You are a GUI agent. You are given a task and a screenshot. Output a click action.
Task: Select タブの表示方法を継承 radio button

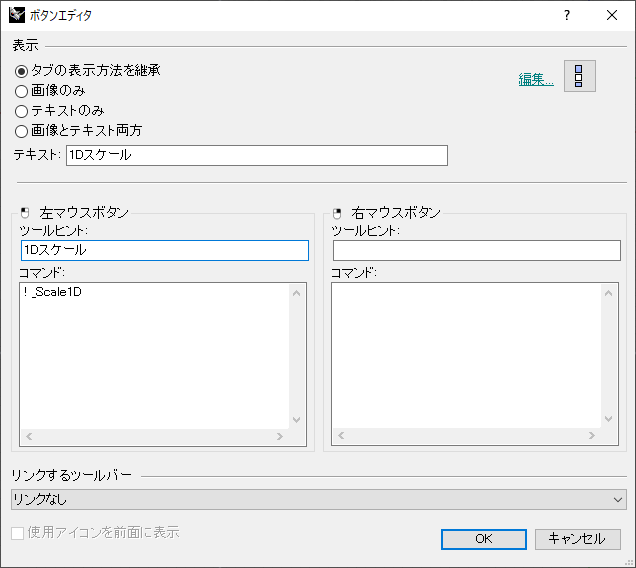(x=21, y=71)
